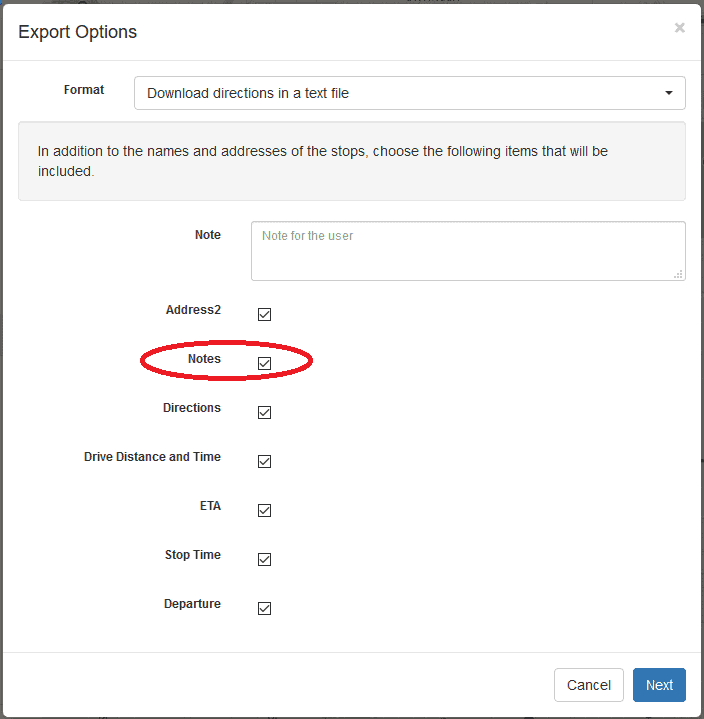The width and height of the screenshot is (704, 719).
Task: Click the 'Drive Distance and Time' label text
Action: tap(152, 457)
